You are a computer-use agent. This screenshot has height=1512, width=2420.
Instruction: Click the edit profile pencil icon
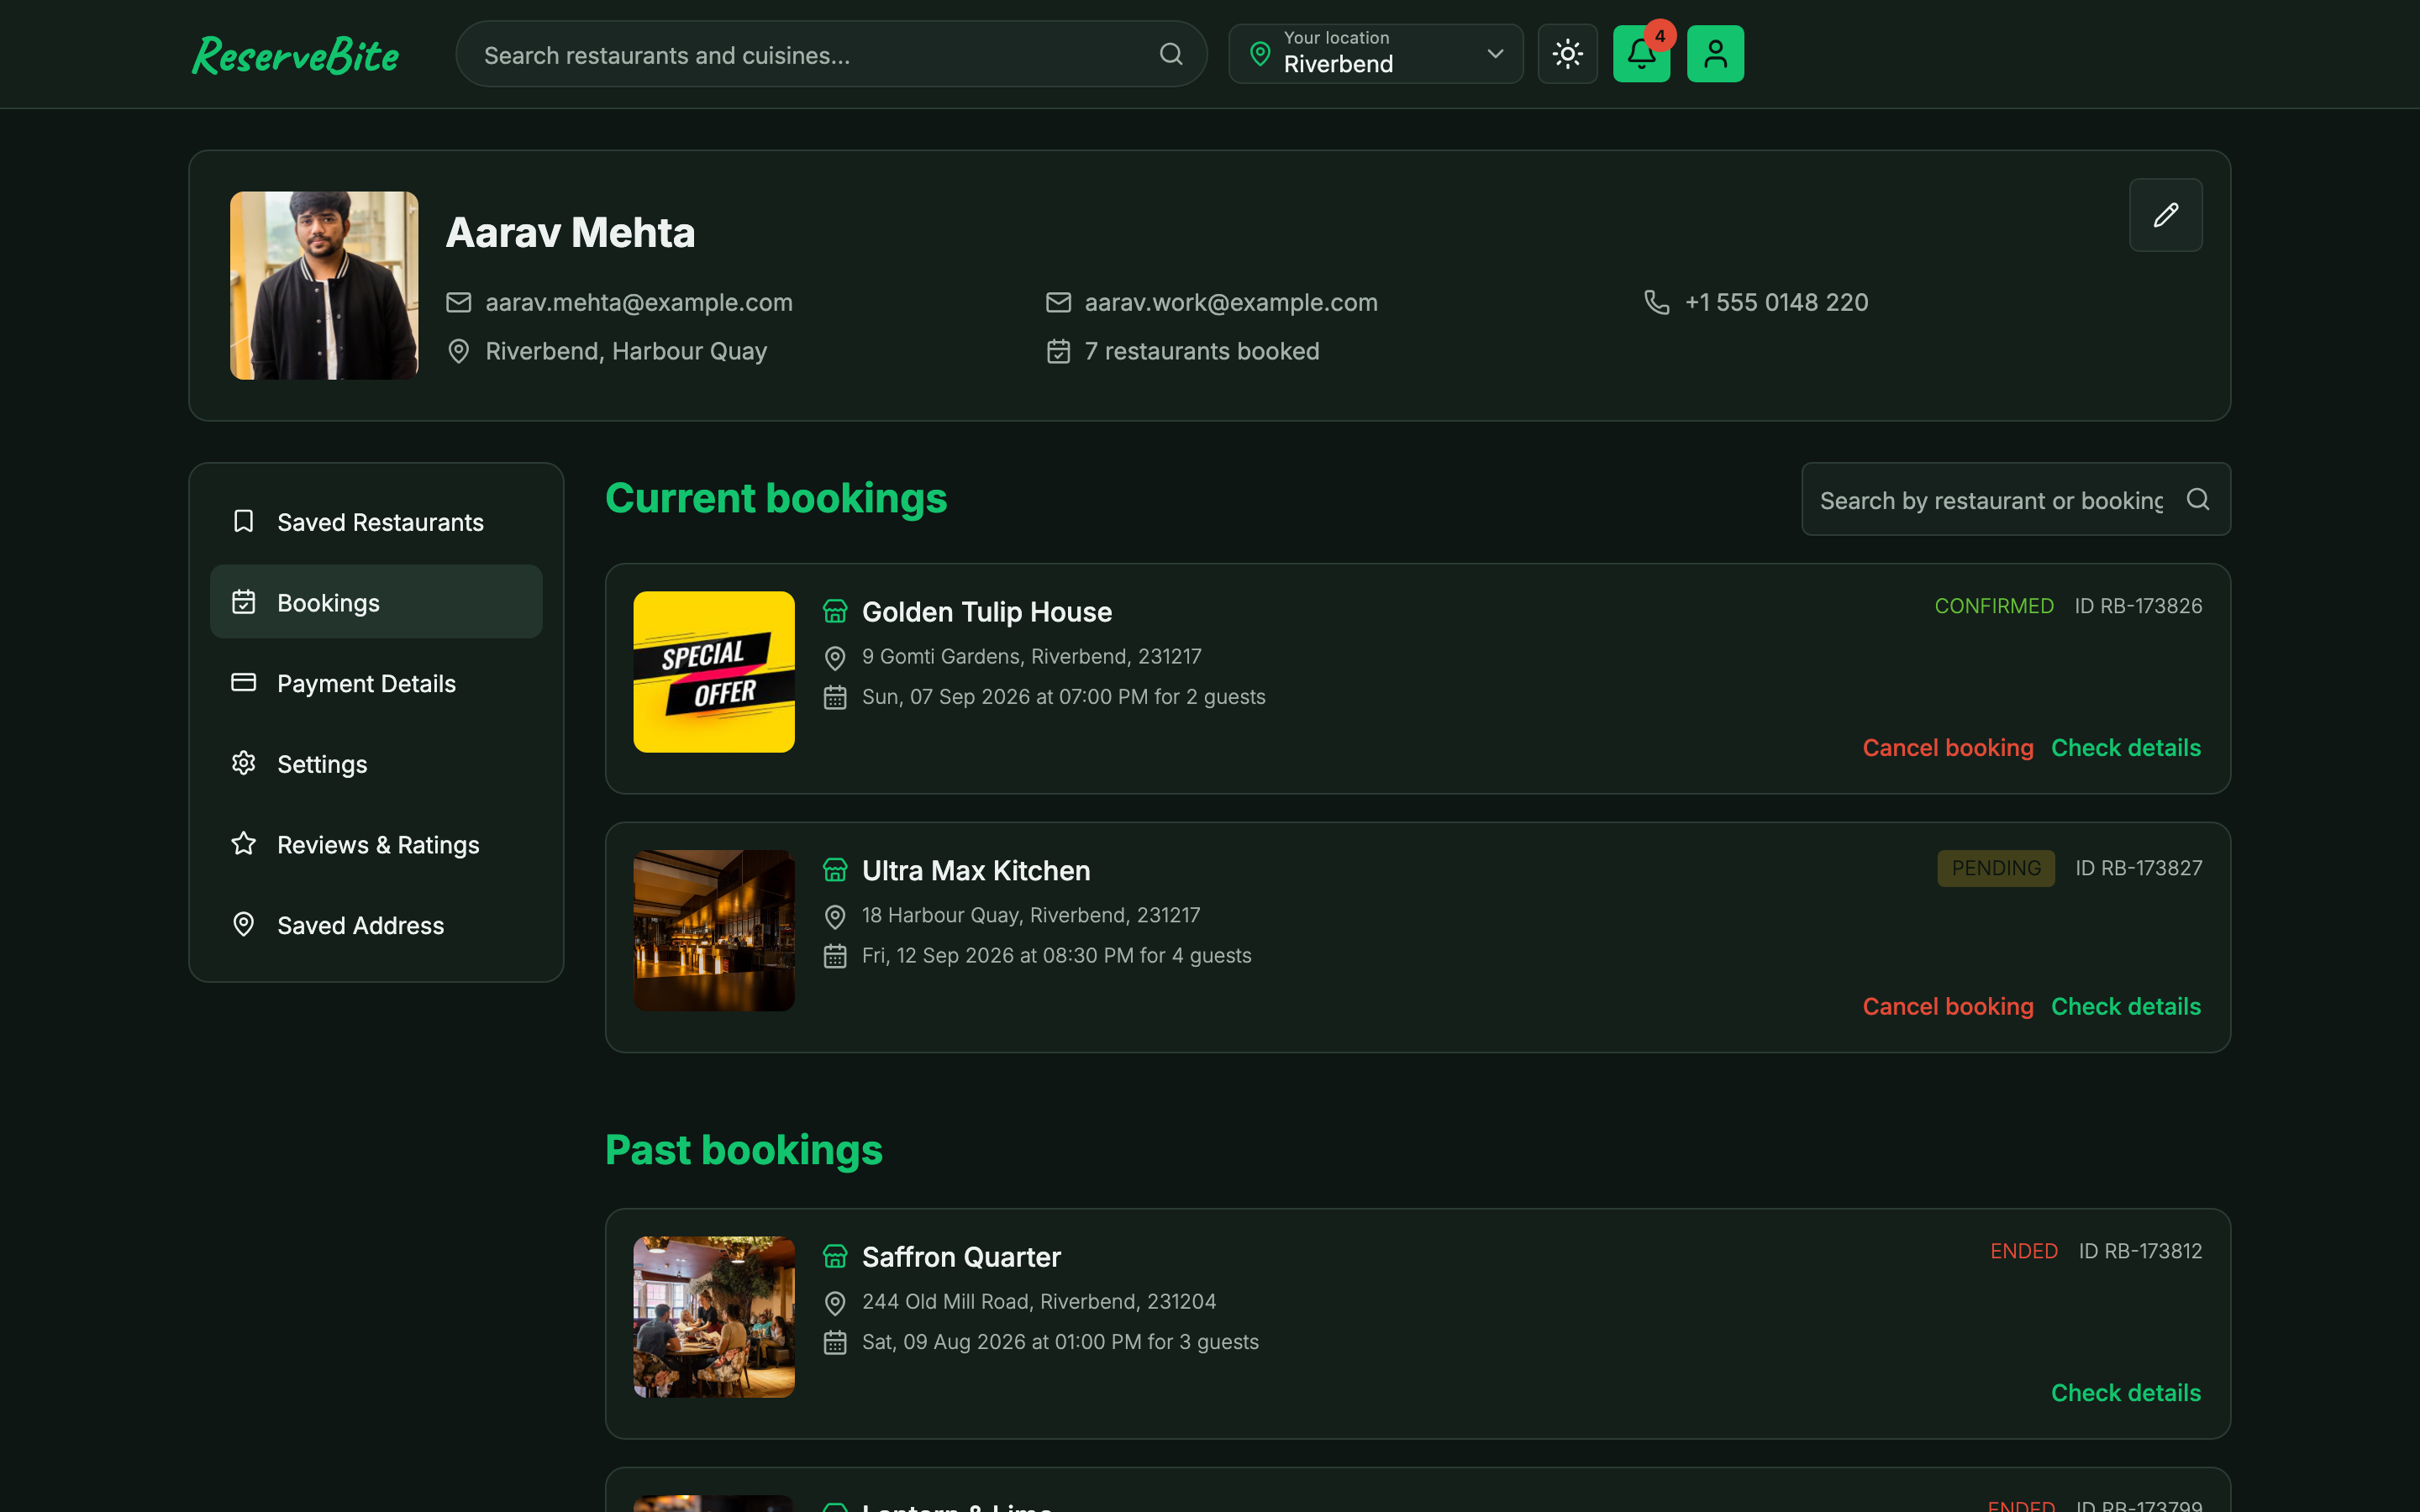[2165, 215]
